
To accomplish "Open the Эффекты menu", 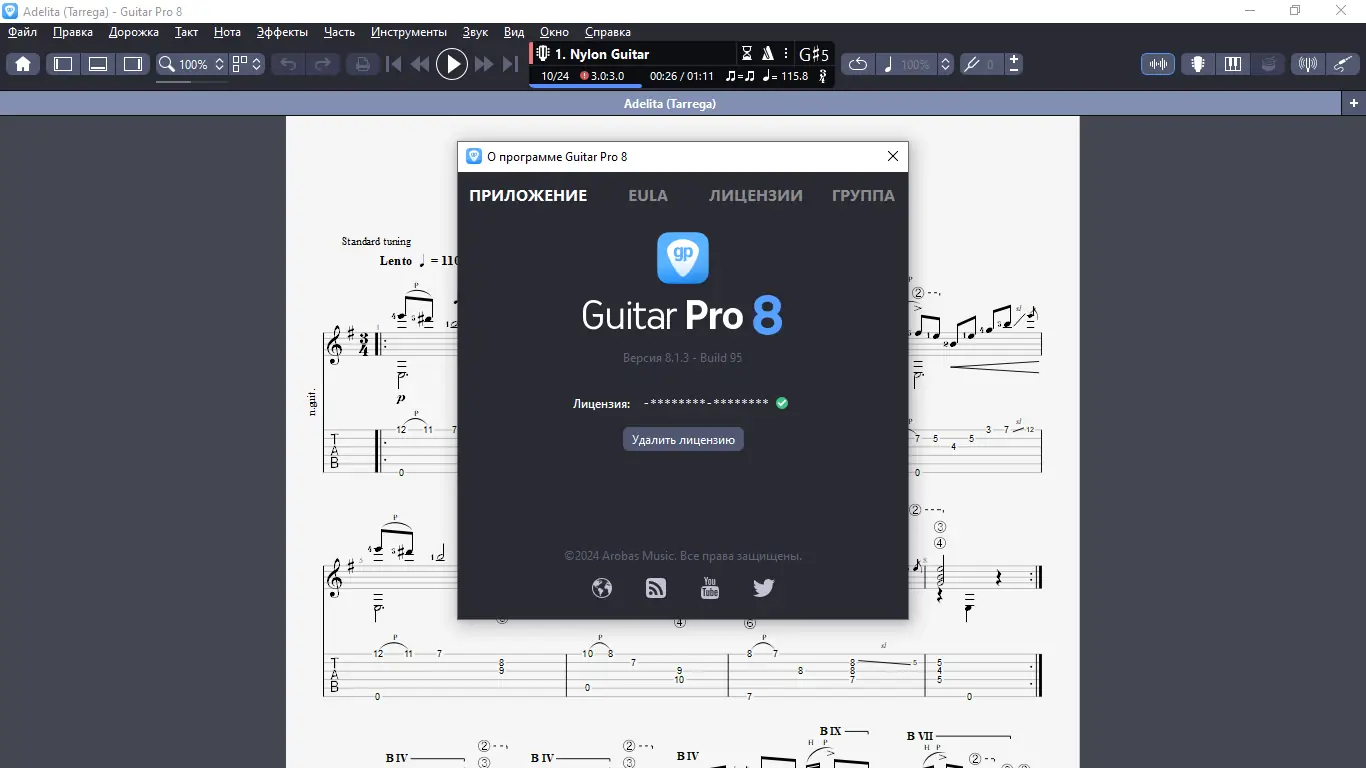I will [x=283, y=32].
